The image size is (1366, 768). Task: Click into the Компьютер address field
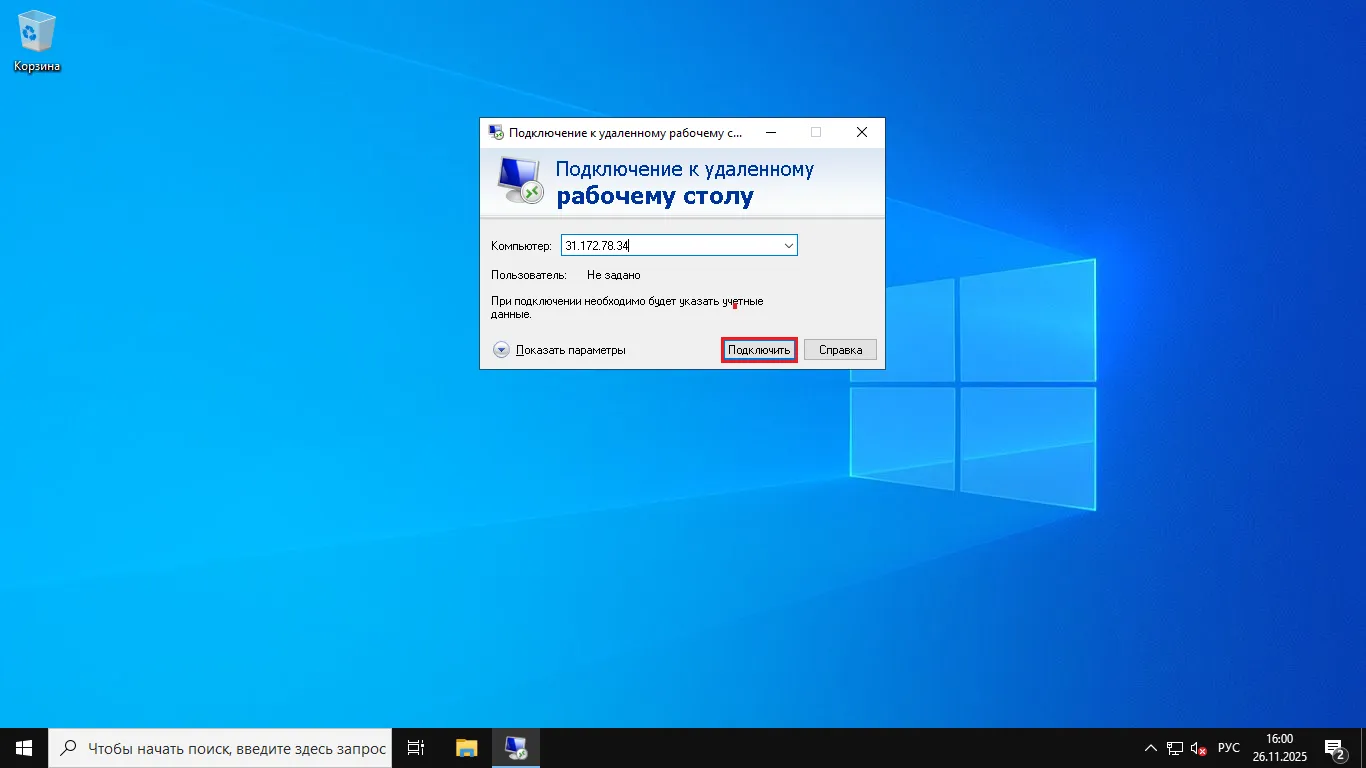670,246
